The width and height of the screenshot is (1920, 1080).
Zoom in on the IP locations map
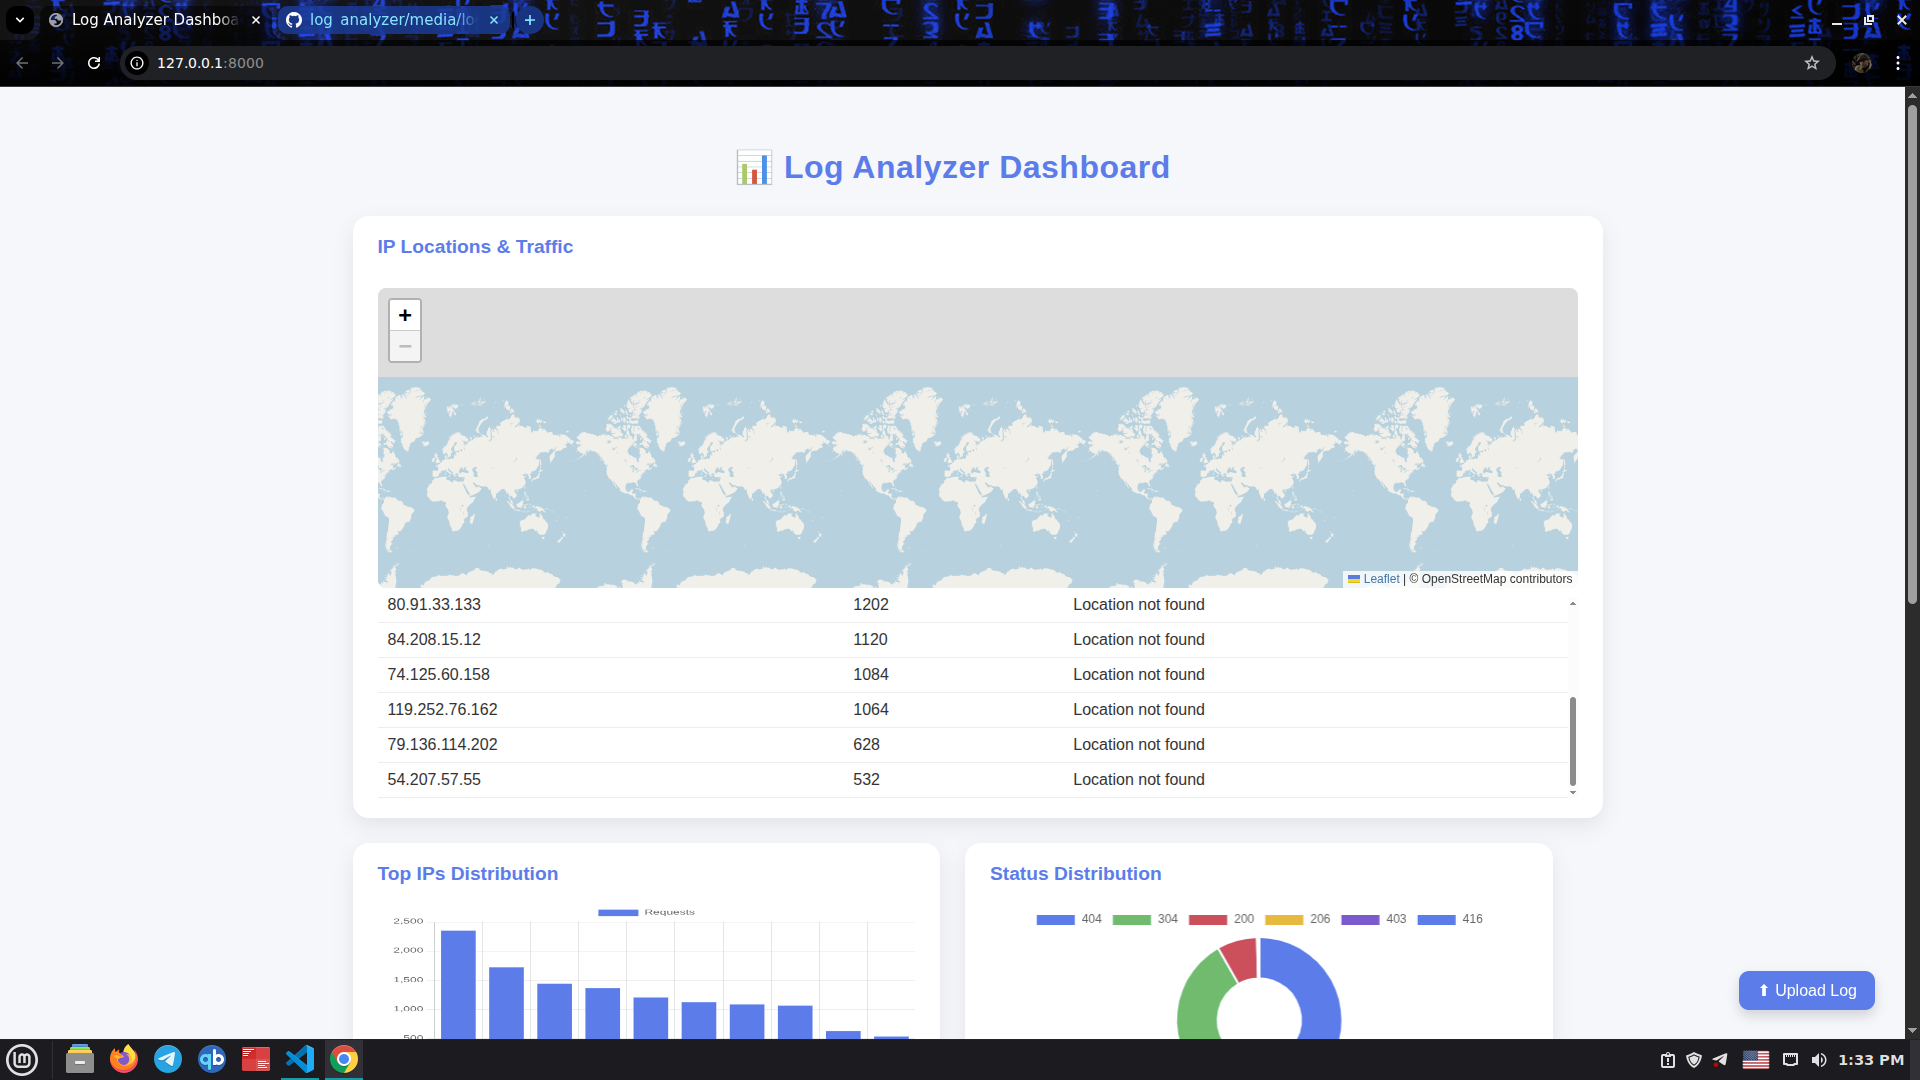[x=405, y=315]
